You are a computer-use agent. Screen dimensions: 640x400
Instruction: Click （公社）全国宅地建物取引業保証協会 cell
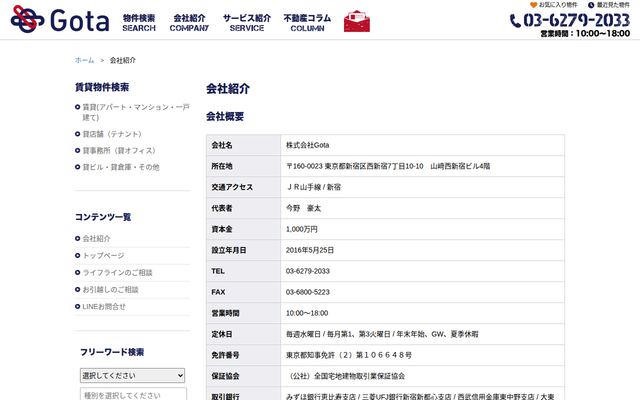pyautogui.click(x=422, y=376)
